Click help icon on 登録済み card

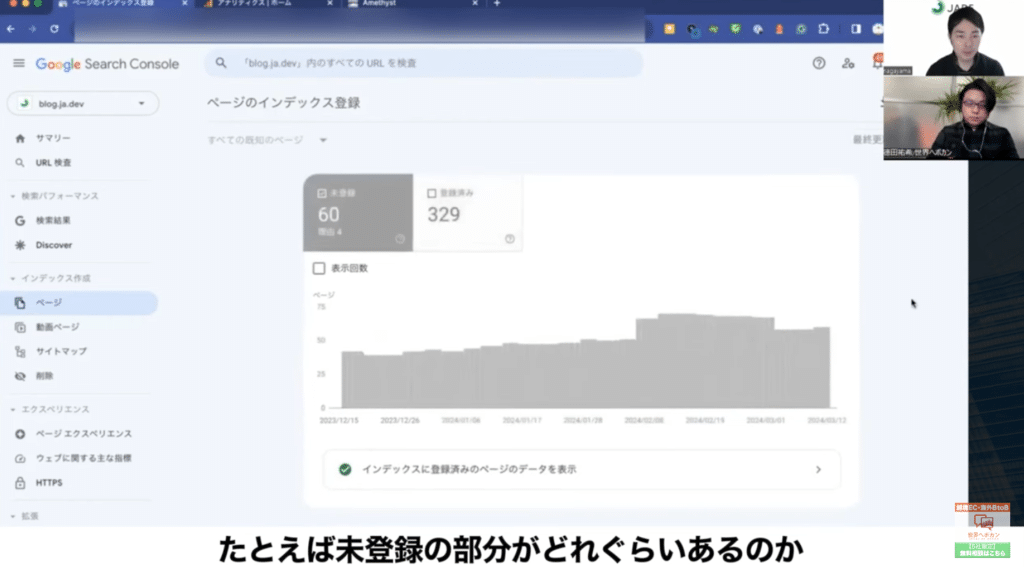tap(509, 239)
